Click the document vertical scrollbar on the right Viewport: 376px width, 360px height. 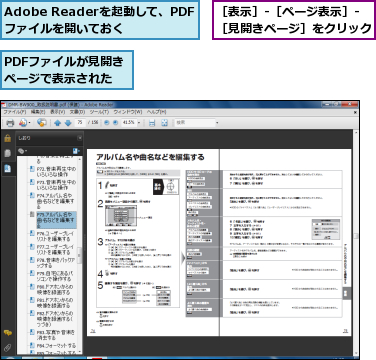click(355, 242)
